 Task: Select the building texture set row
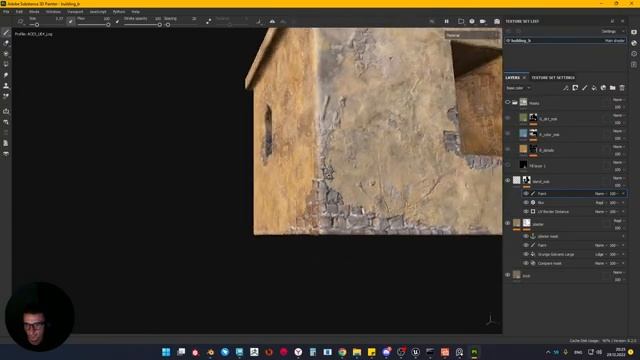point(565,40)
